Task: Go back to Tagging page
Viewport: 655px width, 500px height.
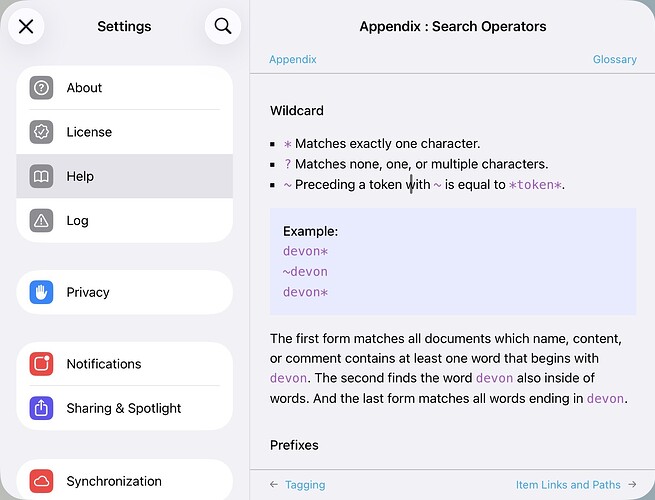Action: 298,485
